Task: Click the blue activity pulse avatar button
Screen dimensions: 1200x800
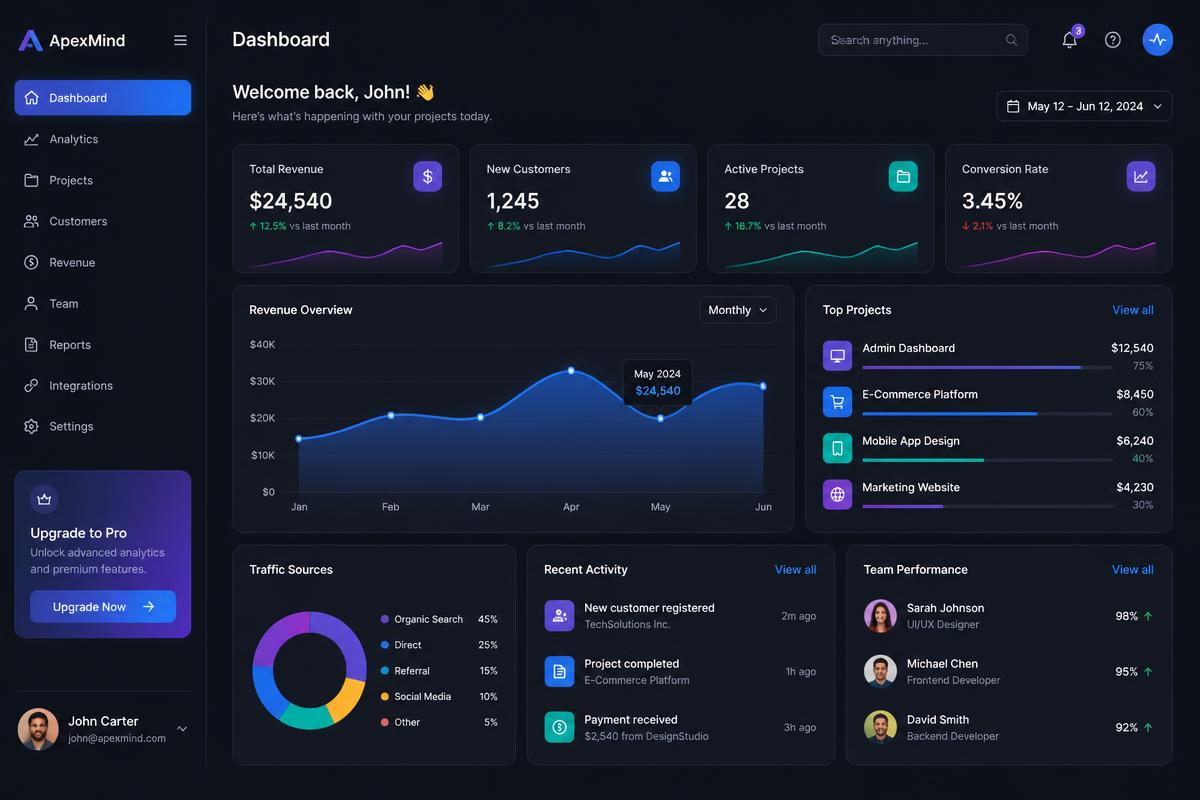Action: coord(1157,40)
